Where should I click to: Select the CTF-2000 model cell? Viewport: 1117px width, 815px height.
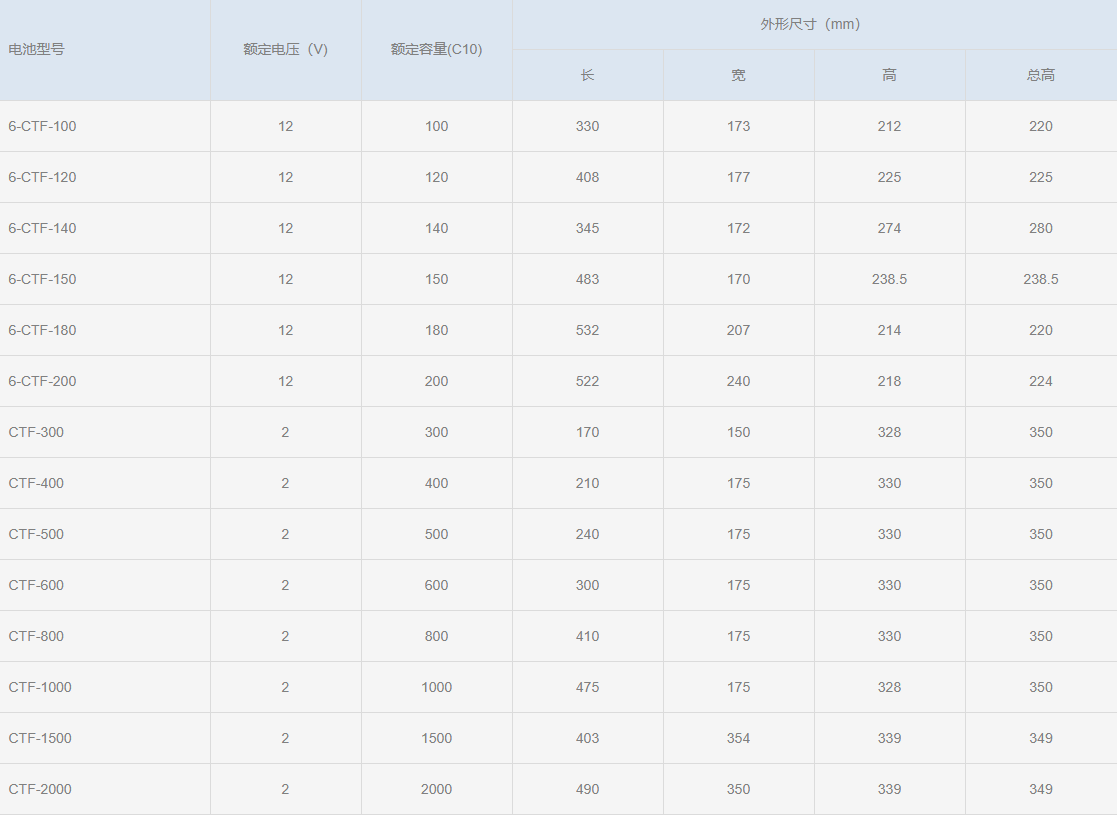pyautogui.click(x=40, y=789)
